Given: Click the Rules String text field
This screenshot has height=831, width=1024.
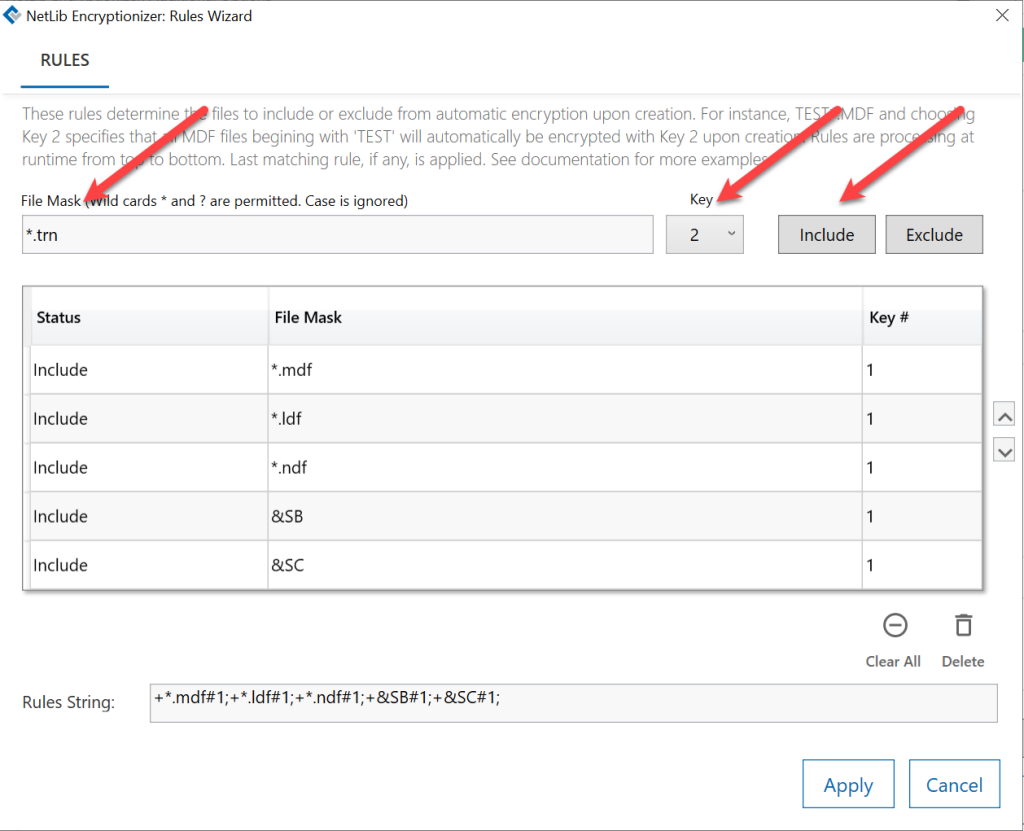Looking at the screenshot, I should [573, 703].
